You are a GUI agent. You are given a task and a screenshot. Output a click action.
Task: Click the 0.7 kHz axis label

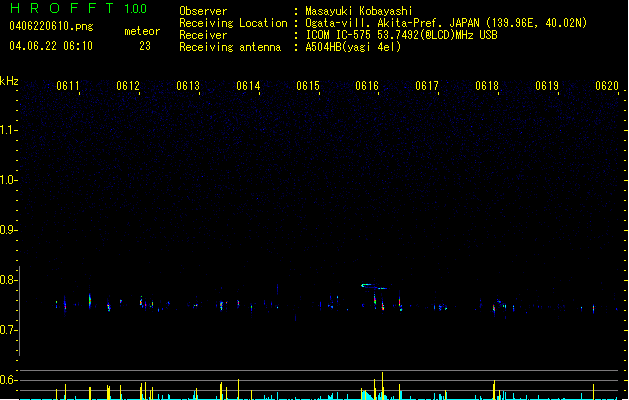click(x=8, y=330)
